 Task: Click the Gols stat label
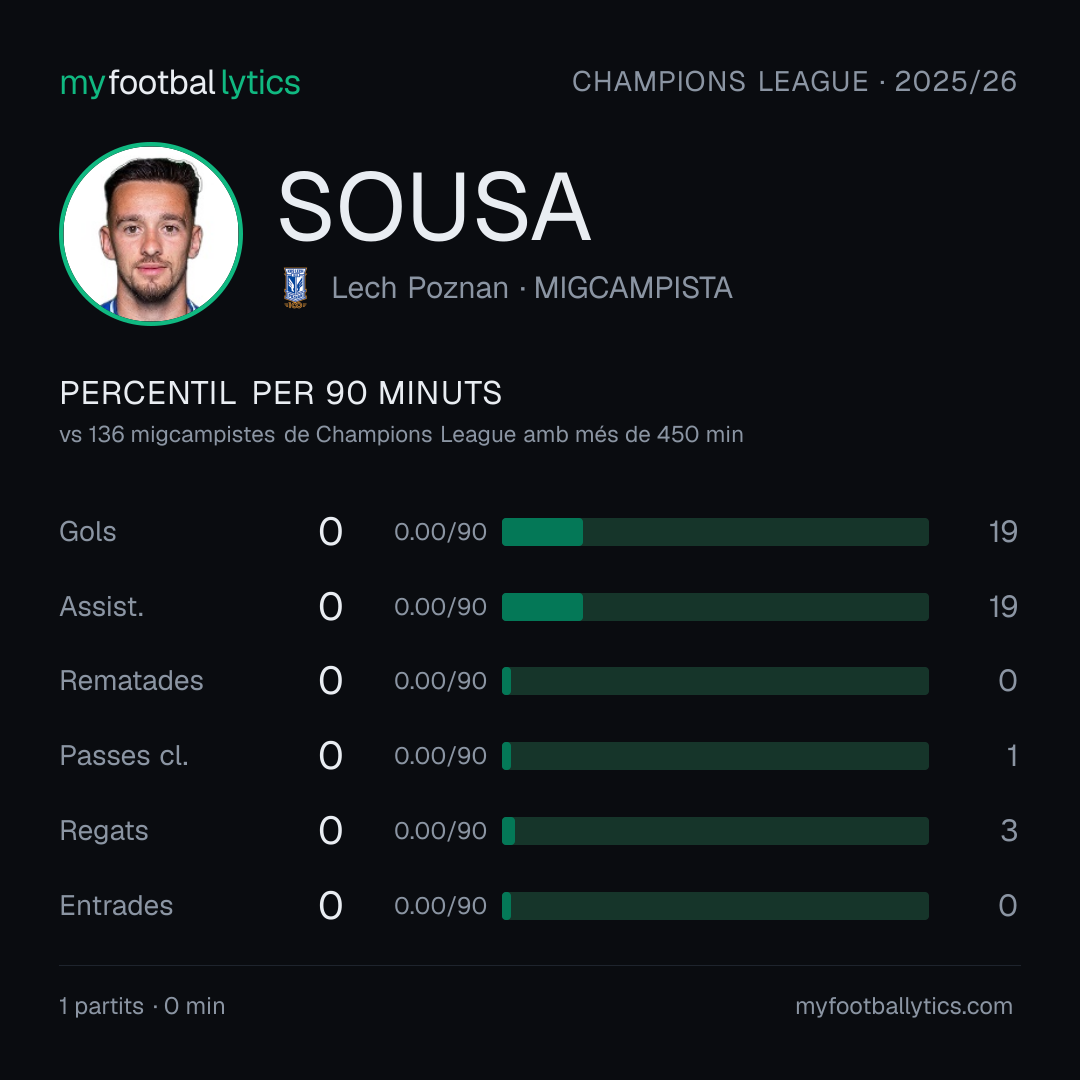click(87, 532)
